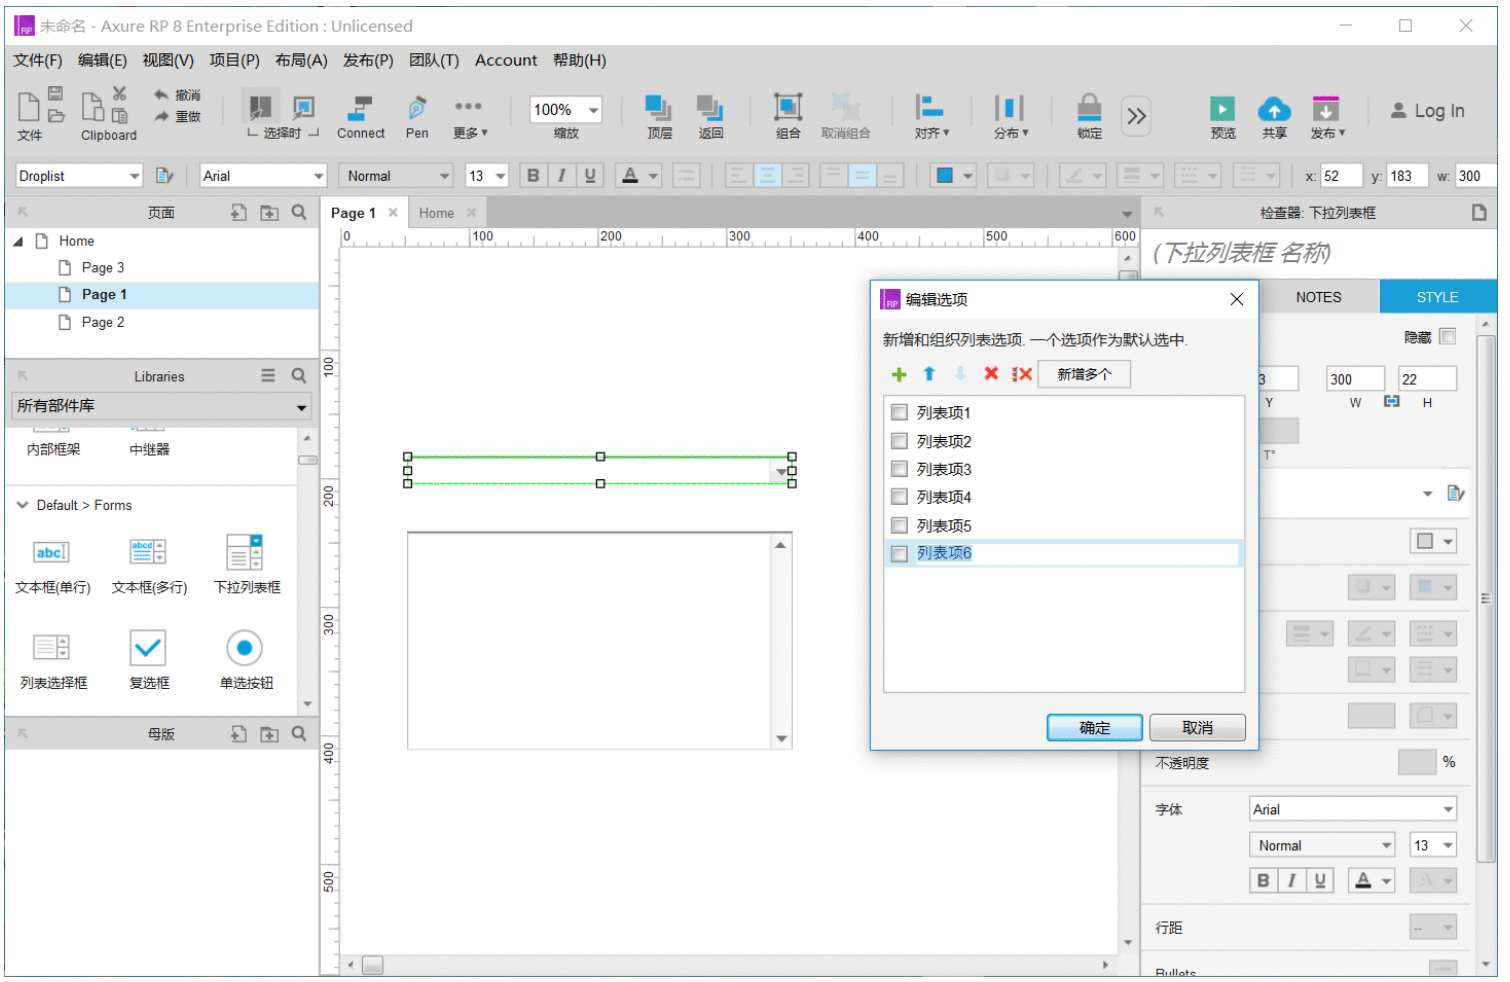Click the delete all options icon
Screen dimensions: 1510x982
pos(1021,374)
